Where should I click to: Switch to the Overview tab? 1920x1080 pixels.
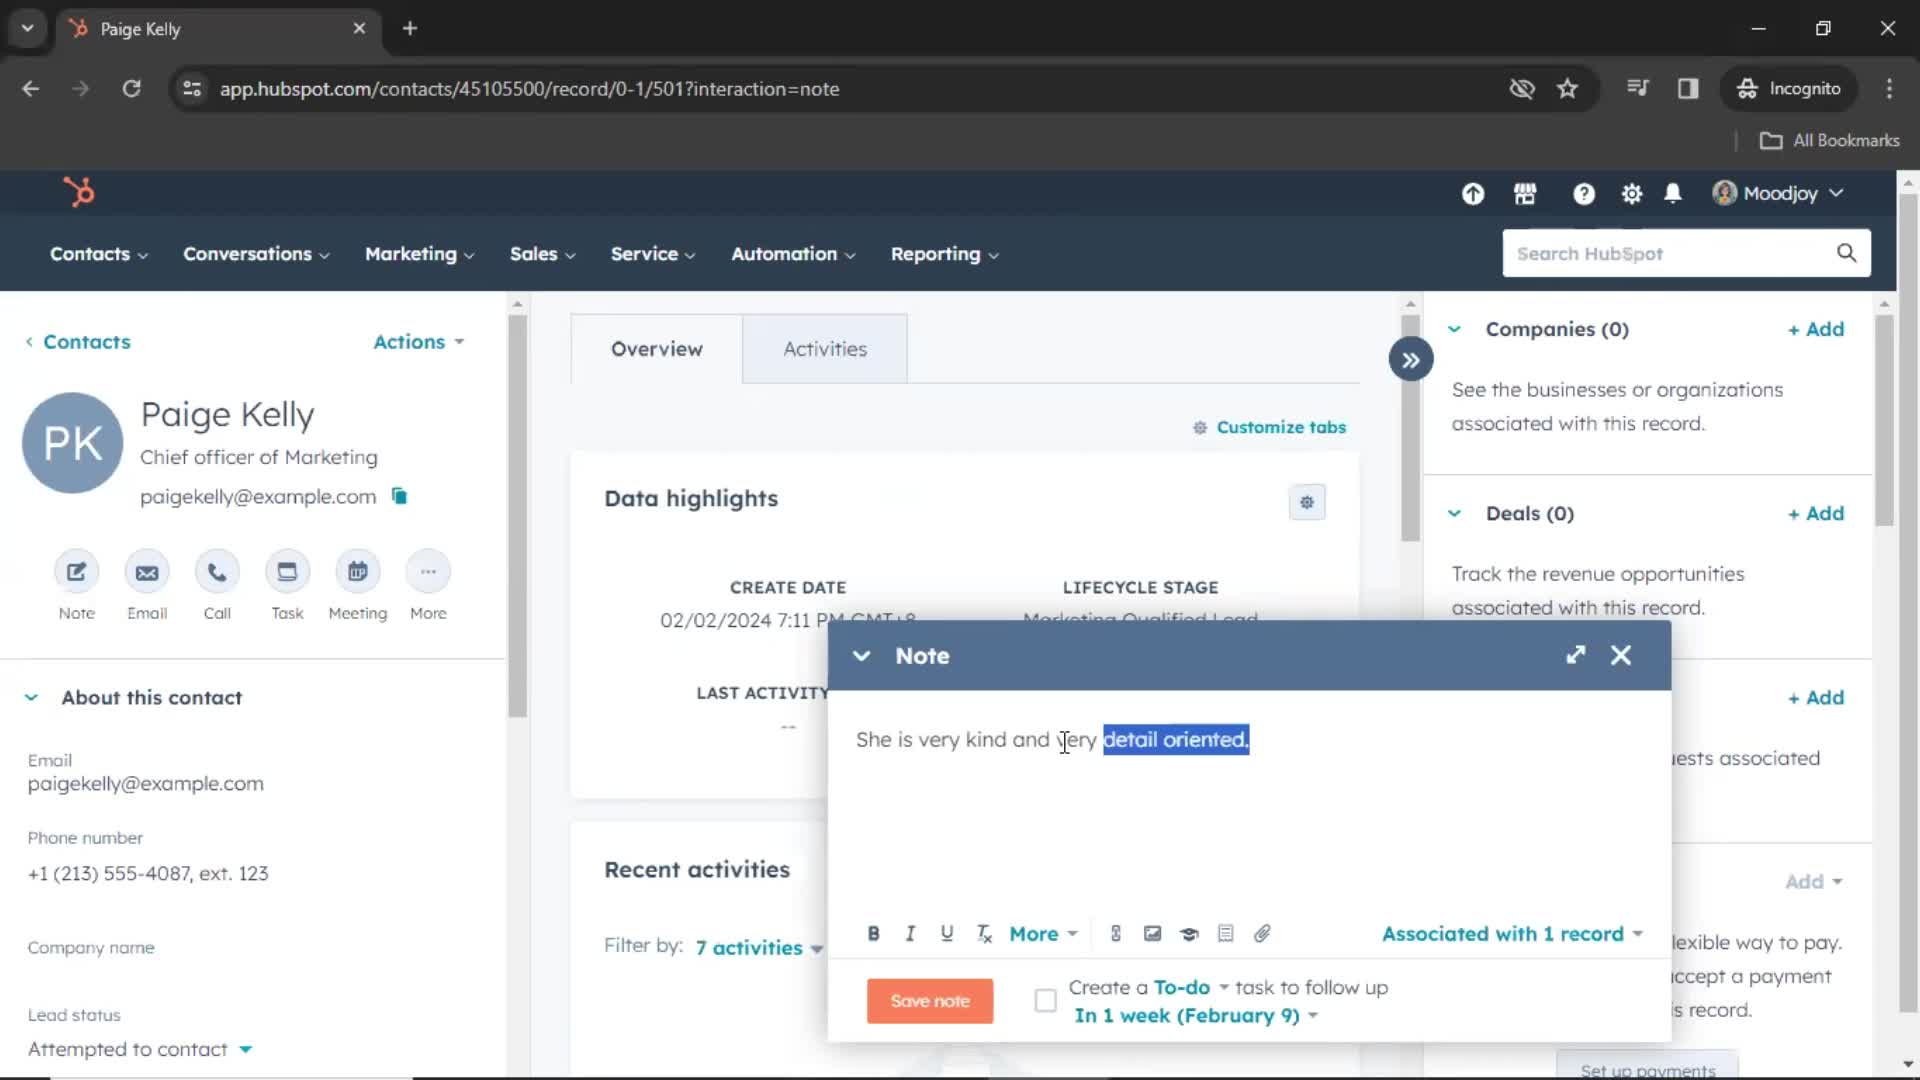657,347
